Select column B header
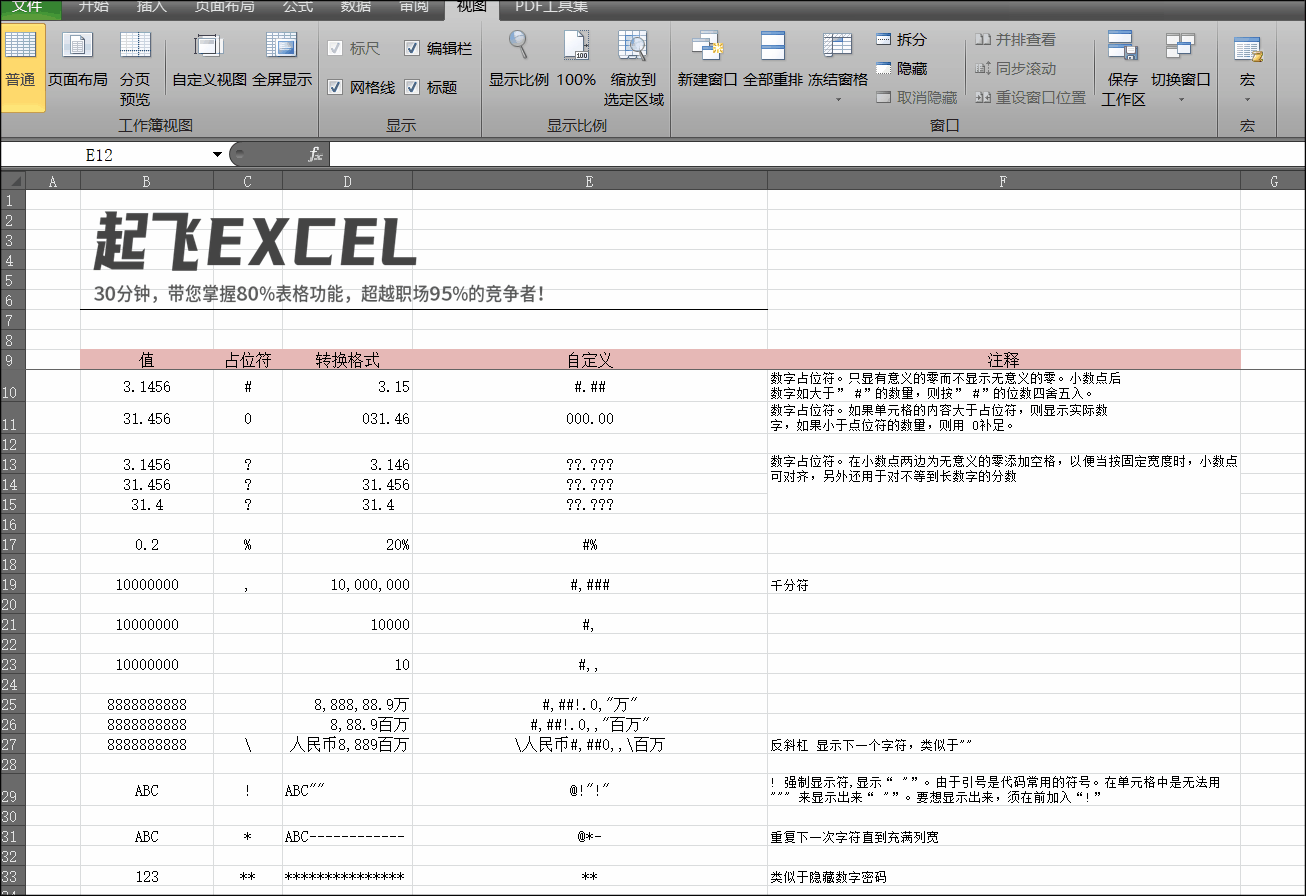This screenshot has height=896, width=1306. click(147, 181)
